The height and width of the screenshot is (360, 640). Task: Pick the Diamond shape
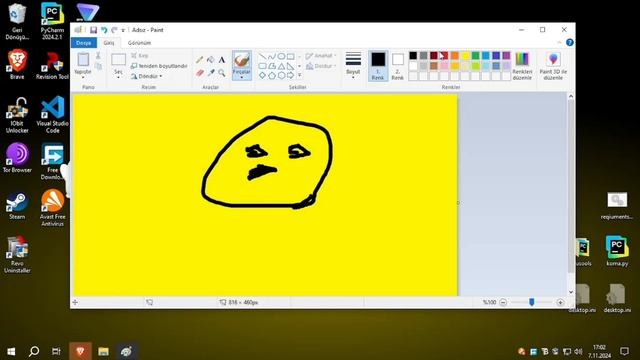coord(262,75)
